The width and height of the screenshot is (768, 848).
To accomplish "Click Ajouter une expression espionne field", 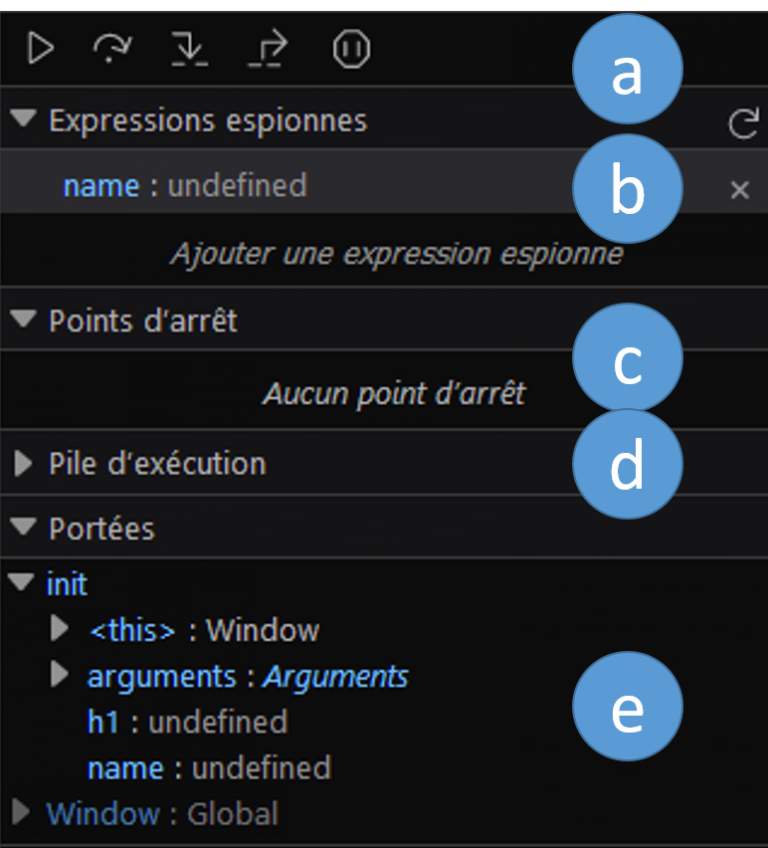I will click(x=397, y=253).
